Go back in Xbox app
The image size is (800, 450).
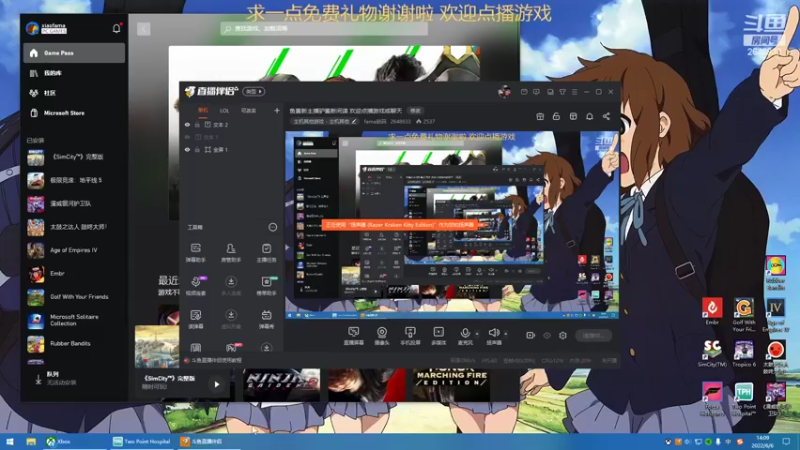pos(143,29)
